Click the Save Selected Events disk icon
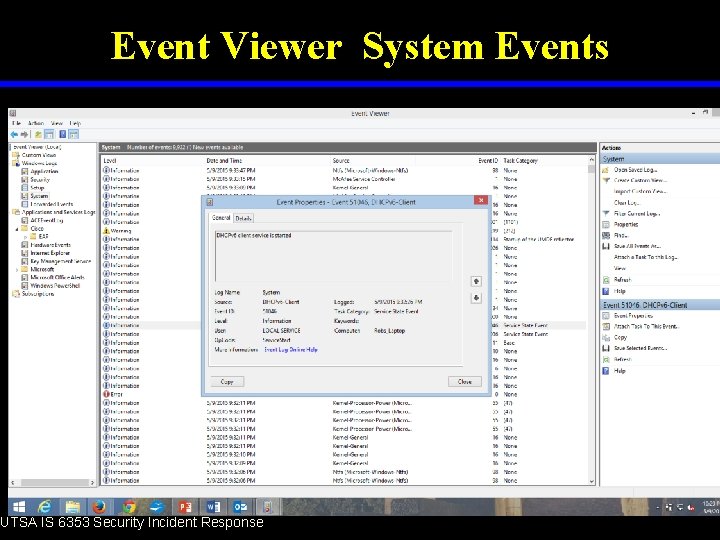 pyautogui.click(x=606, y=348)
